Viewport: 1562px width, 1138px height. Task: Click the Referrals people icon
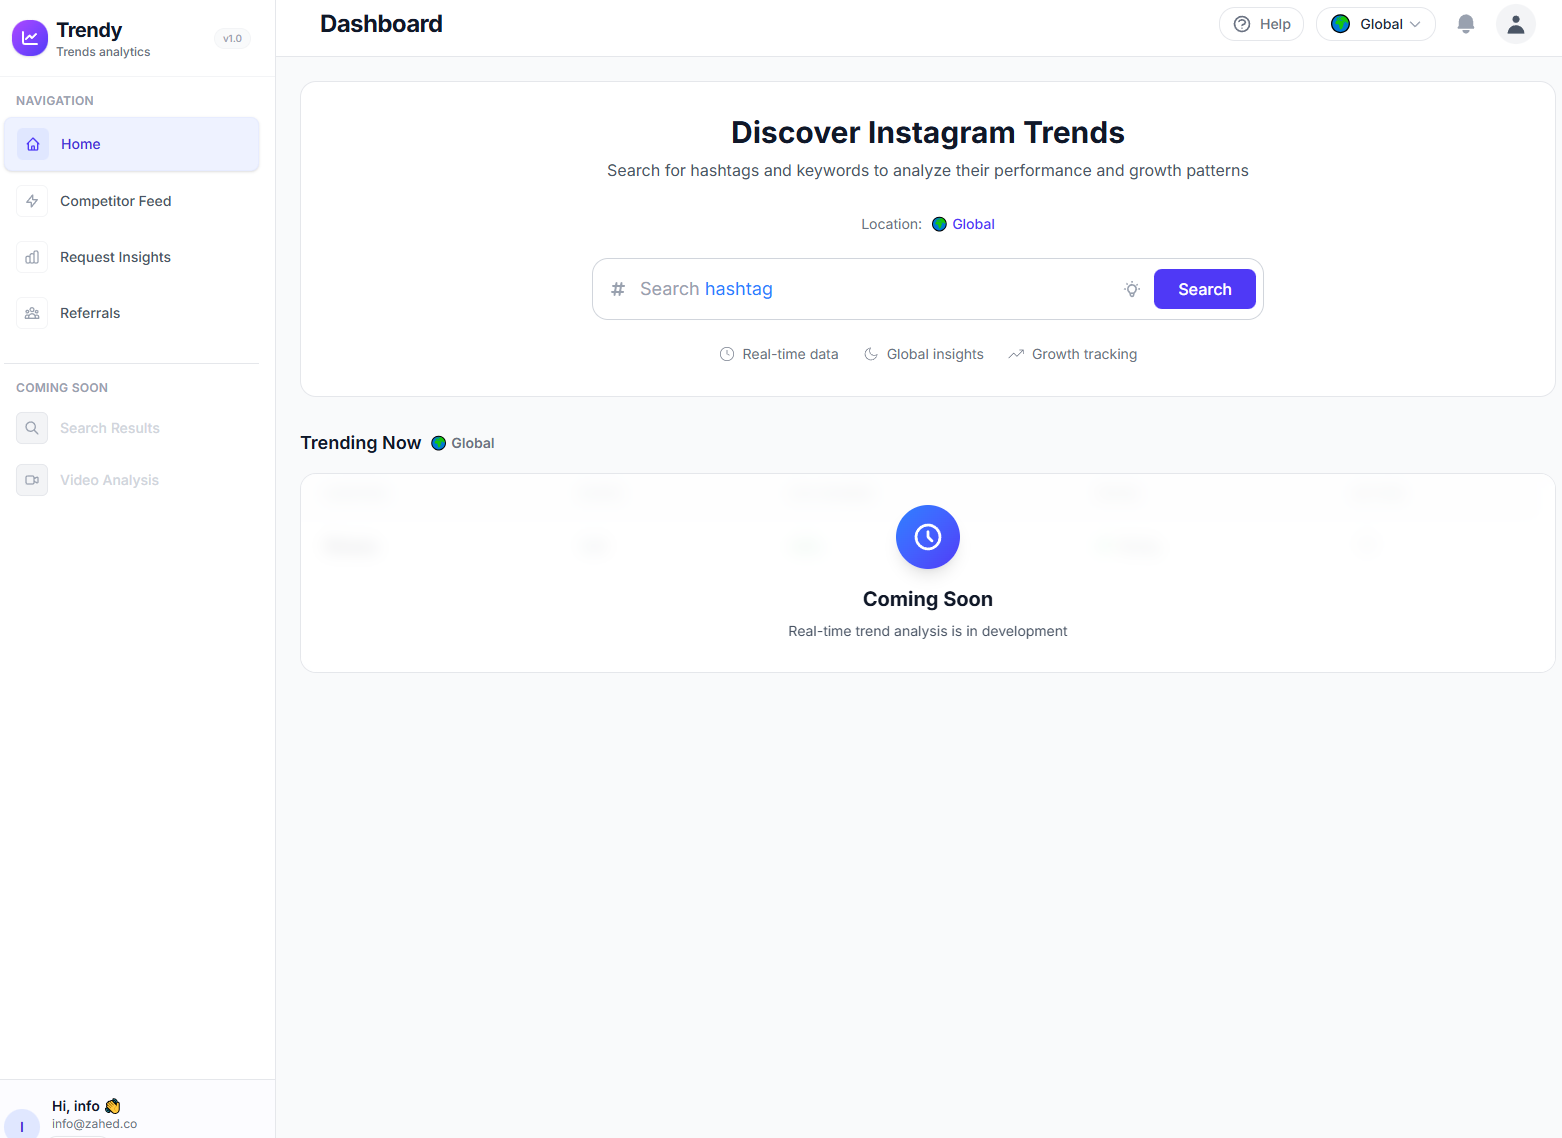point(32,313)
